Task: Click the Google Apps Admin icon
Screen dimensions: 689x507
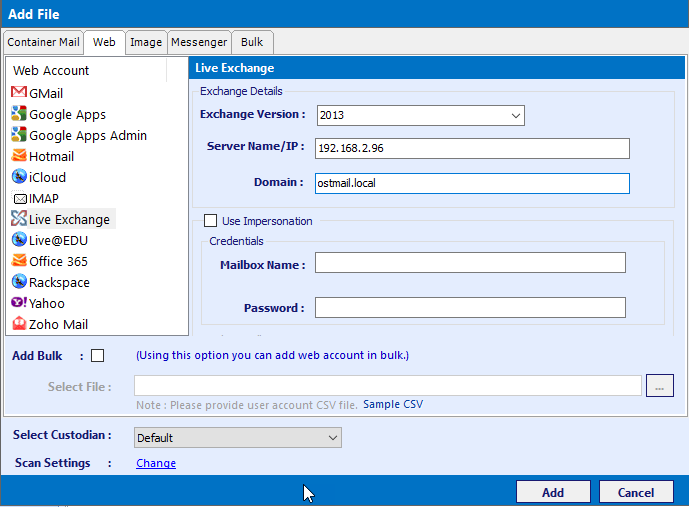Action: click(19, 134)
